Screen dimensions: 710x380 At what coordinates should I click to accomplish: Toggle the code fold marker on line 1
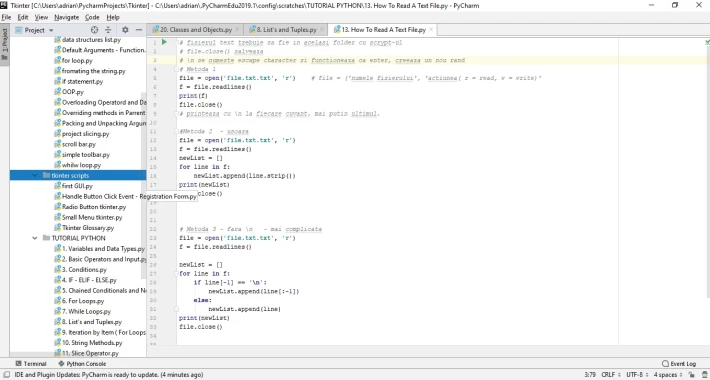(x=176, y=43)
